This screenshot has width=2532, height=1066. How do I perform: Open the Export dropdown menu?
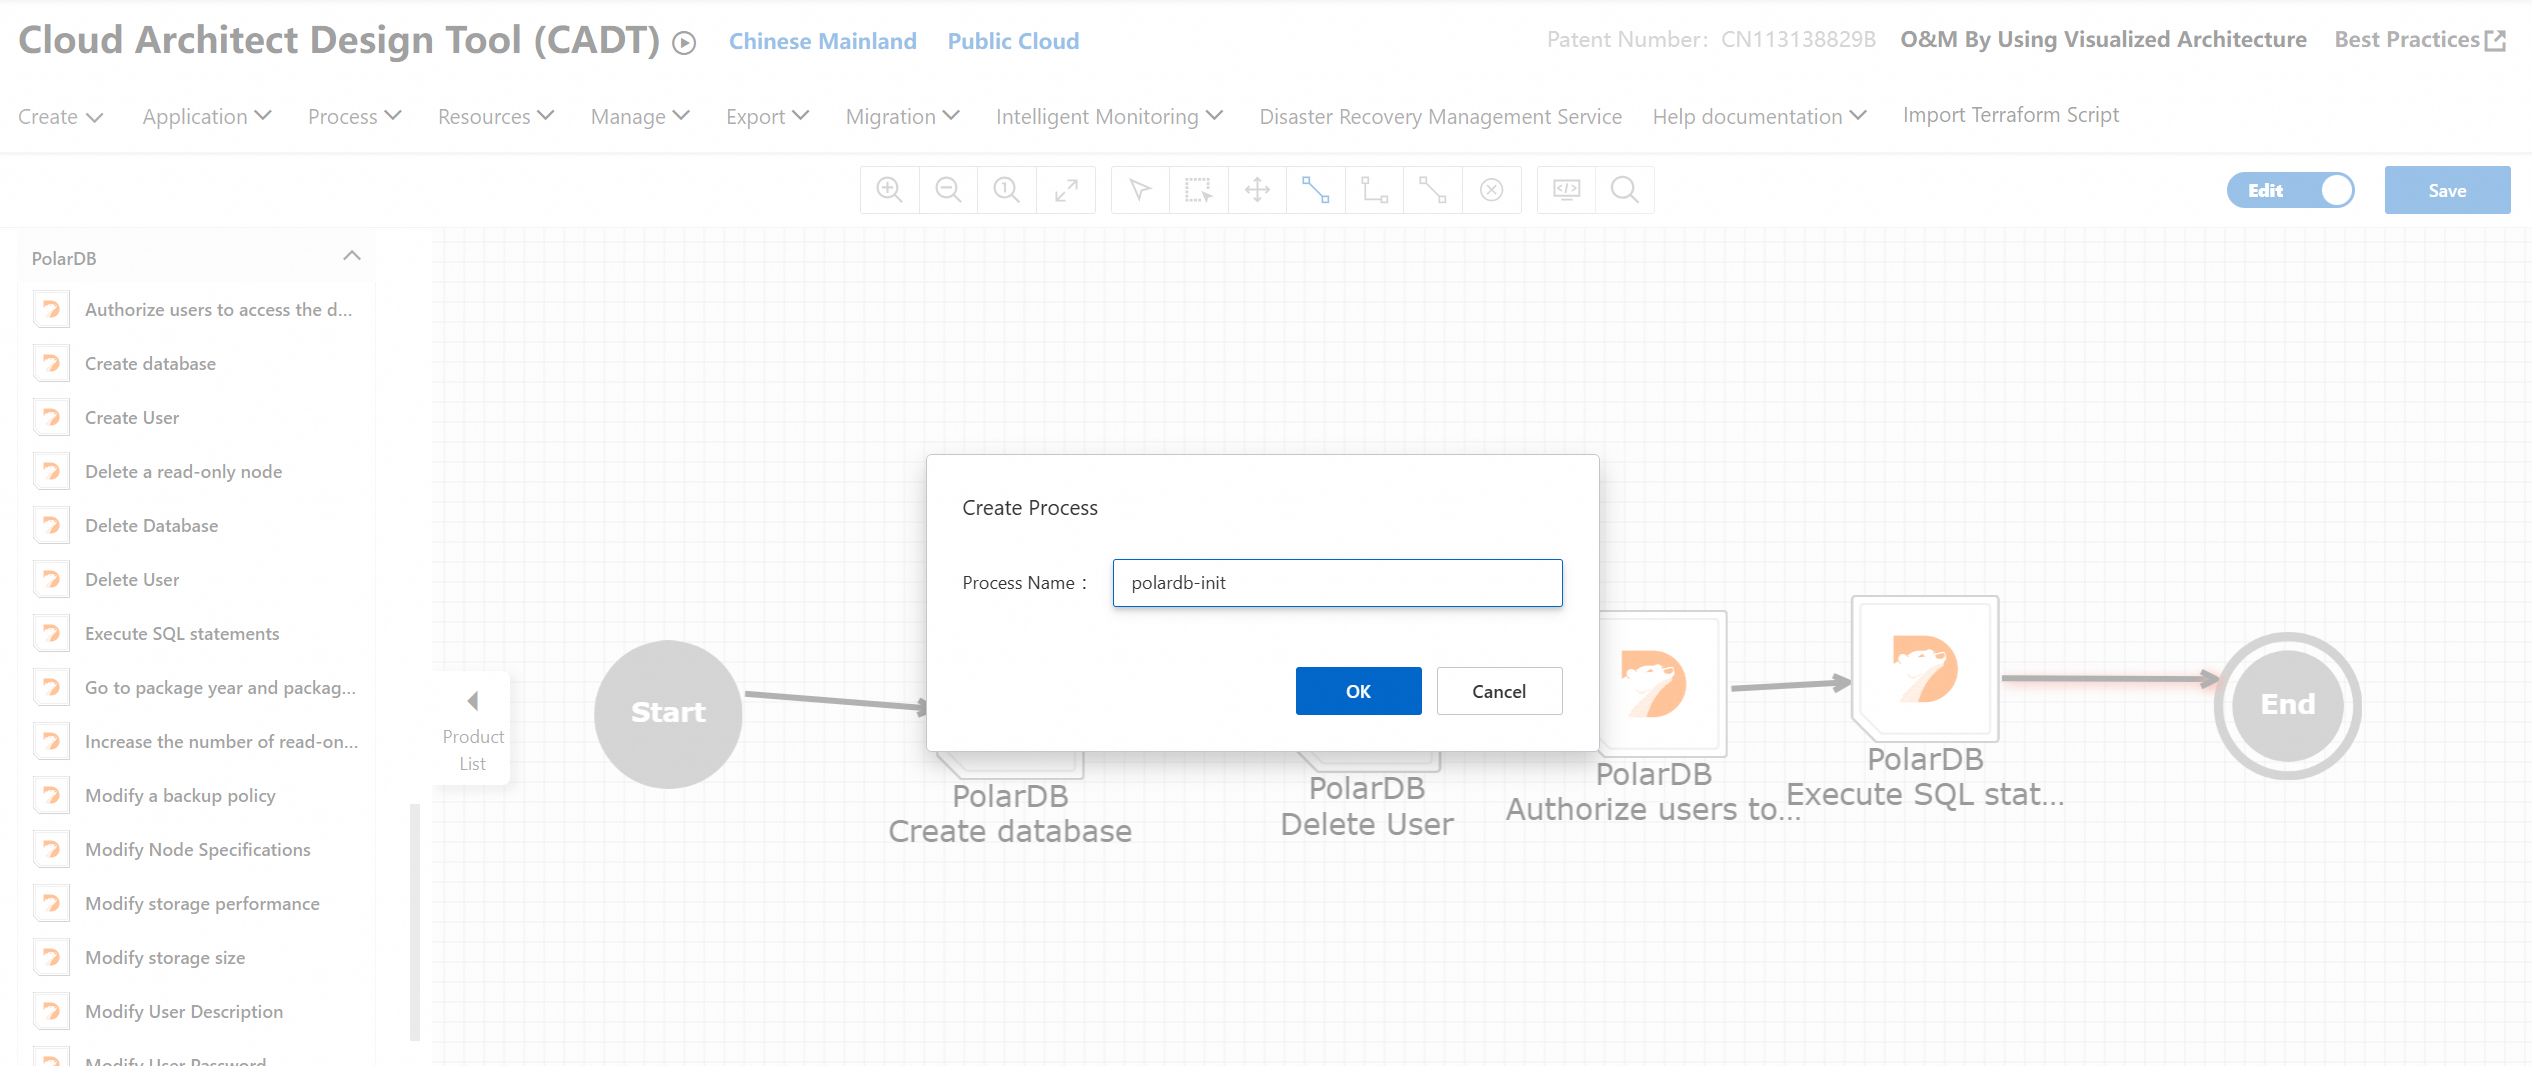pyautogui.click(x=767, y=117)
